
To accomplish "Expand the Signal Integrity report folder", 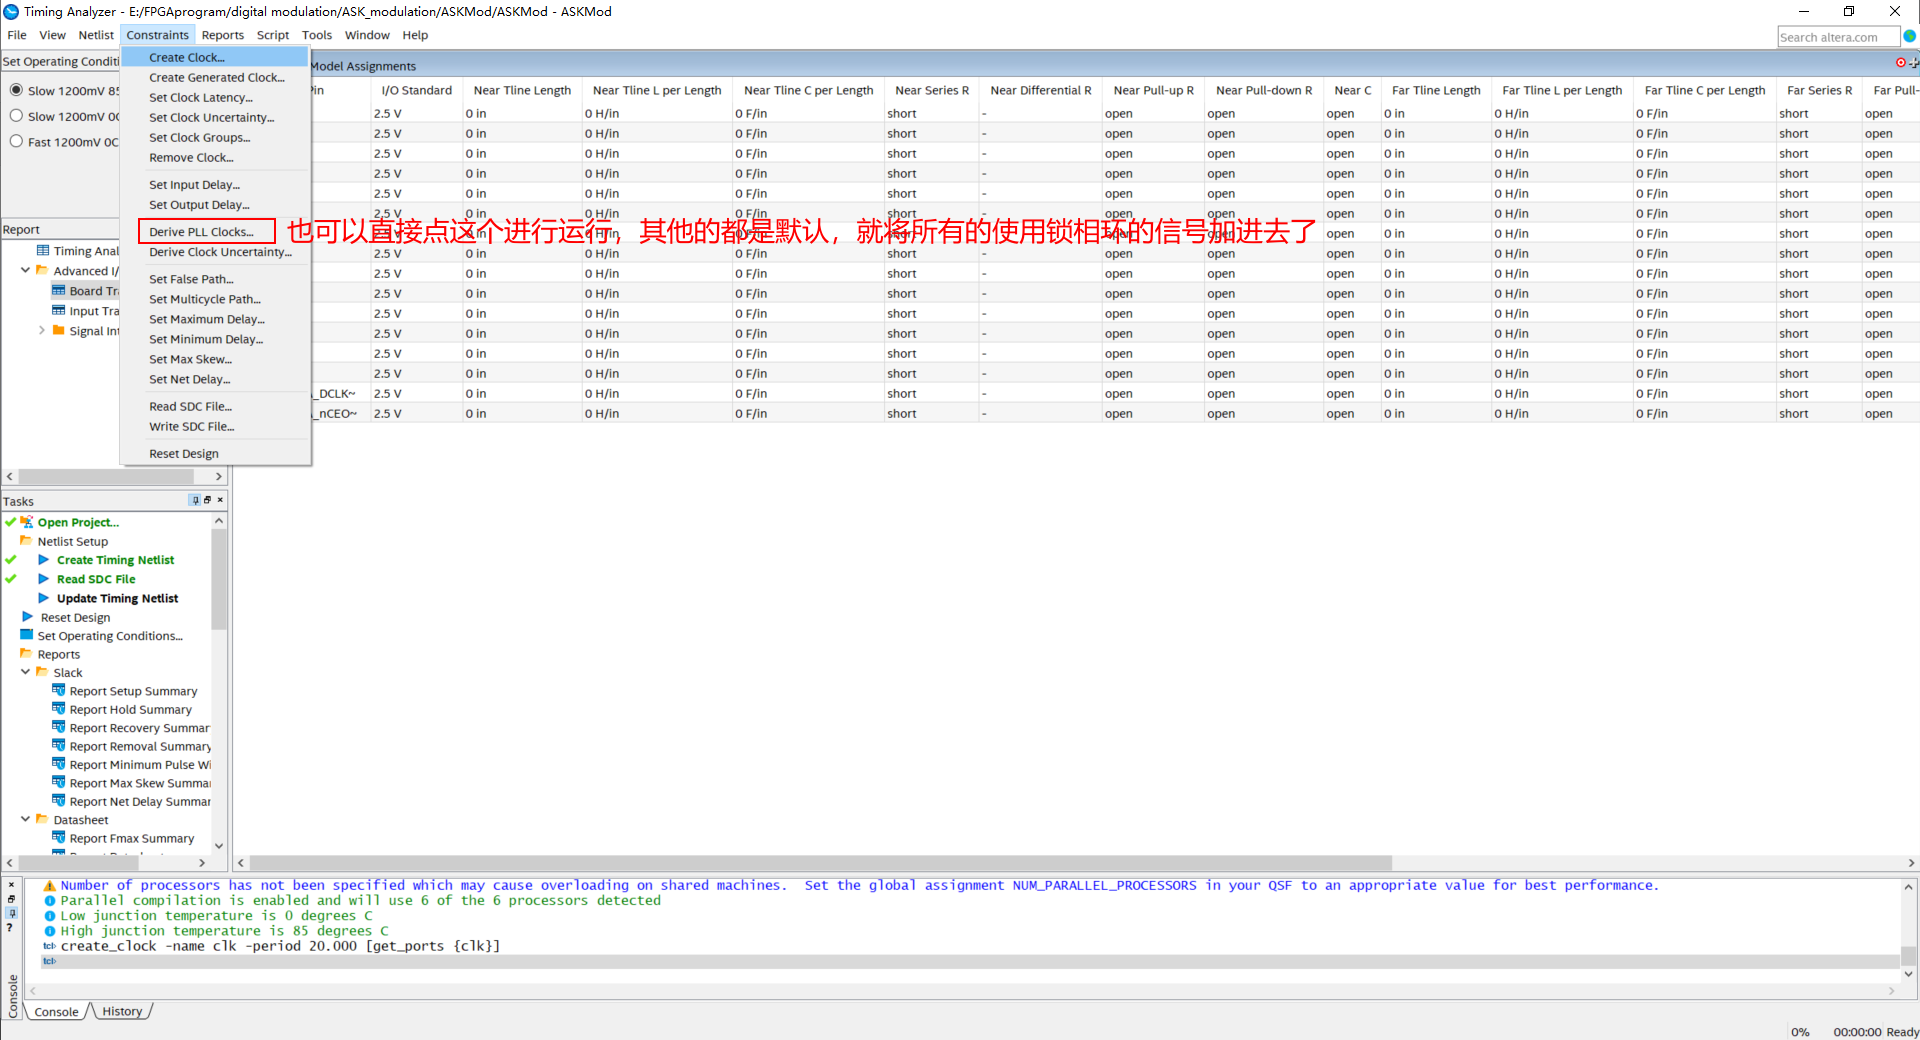I will pyautogui.click(x=42, y=330).
